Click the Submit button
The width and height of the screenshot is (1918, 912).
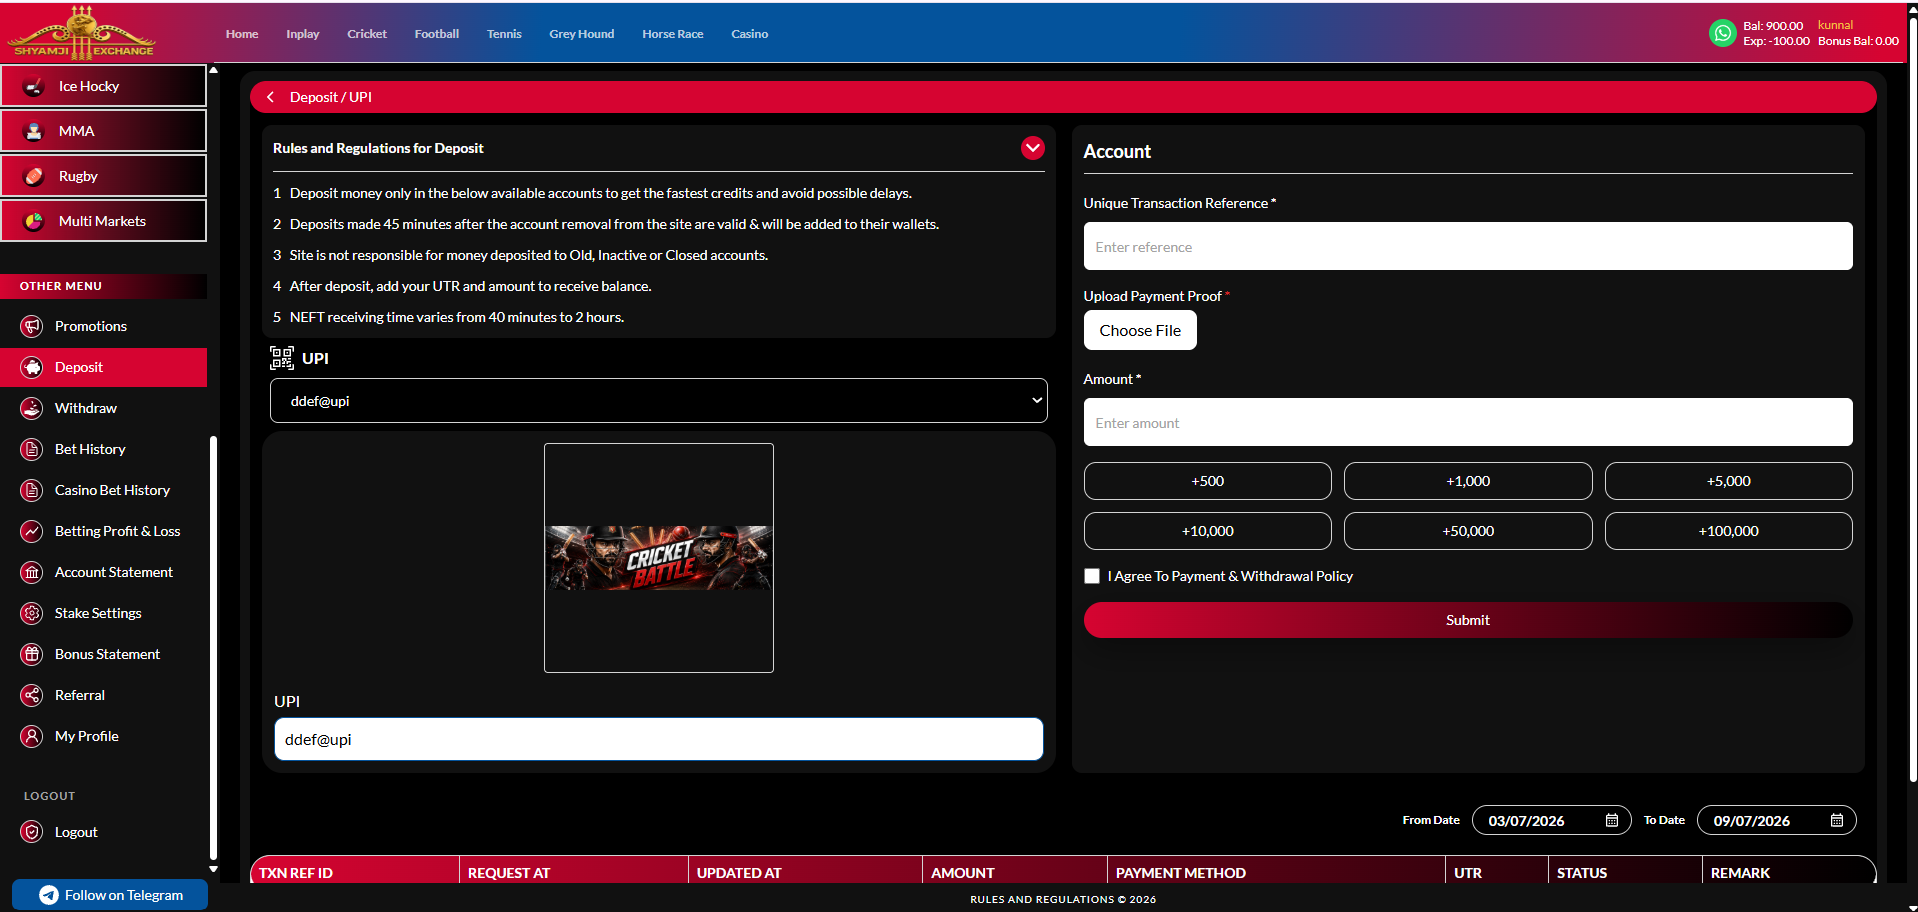[1467, 620]
